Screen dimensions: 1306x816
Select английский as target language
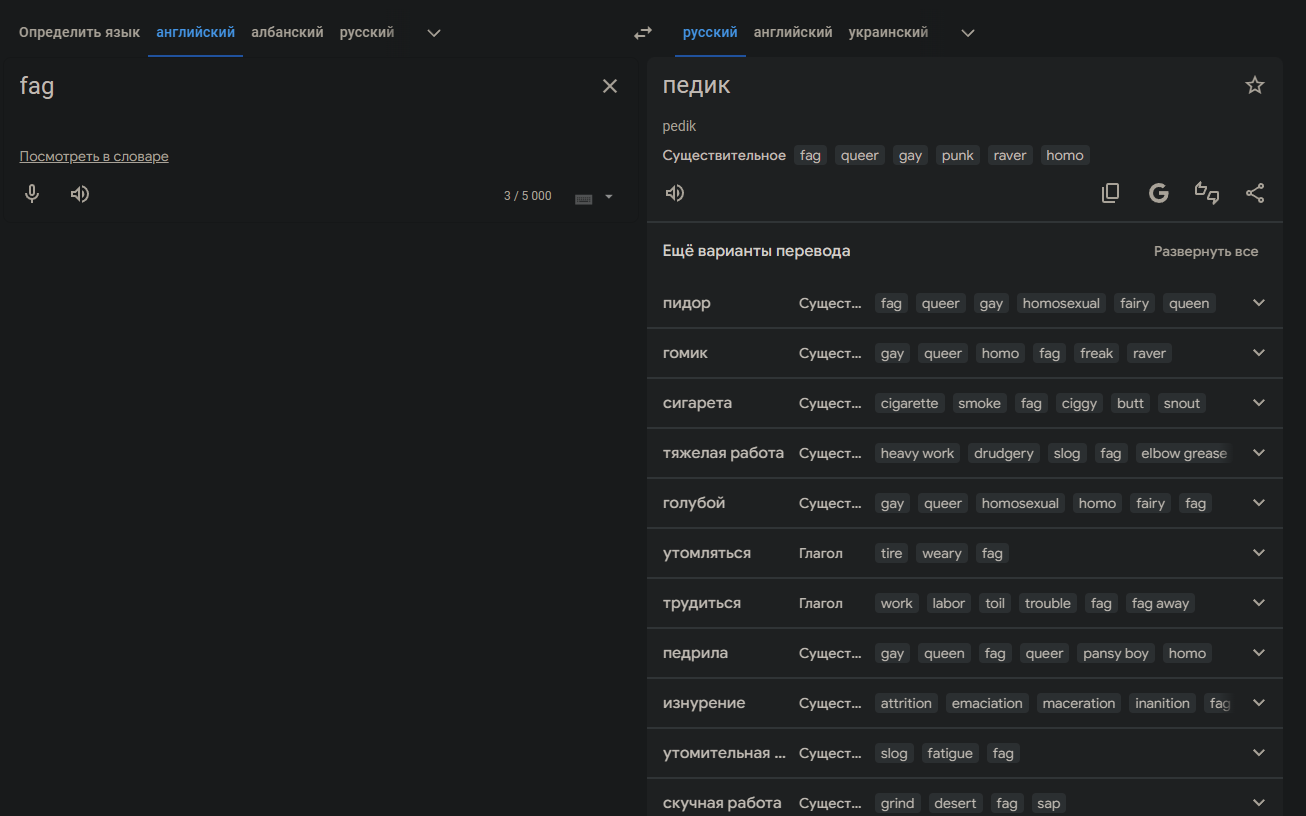coord(793,33)
